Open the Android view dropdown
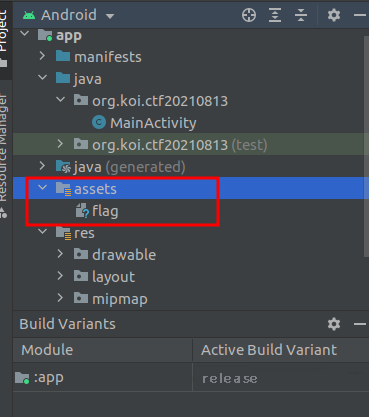The image size is (369, 417). pos(110,16)
